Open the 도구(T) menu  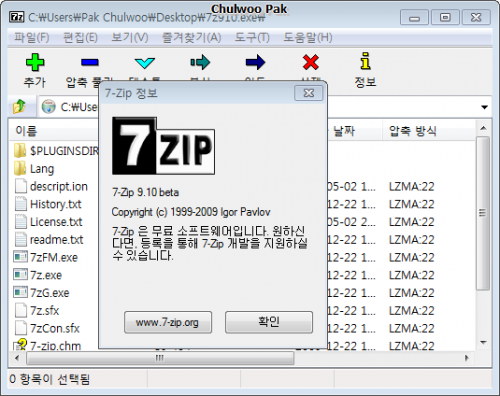click(x=252, y=37)
